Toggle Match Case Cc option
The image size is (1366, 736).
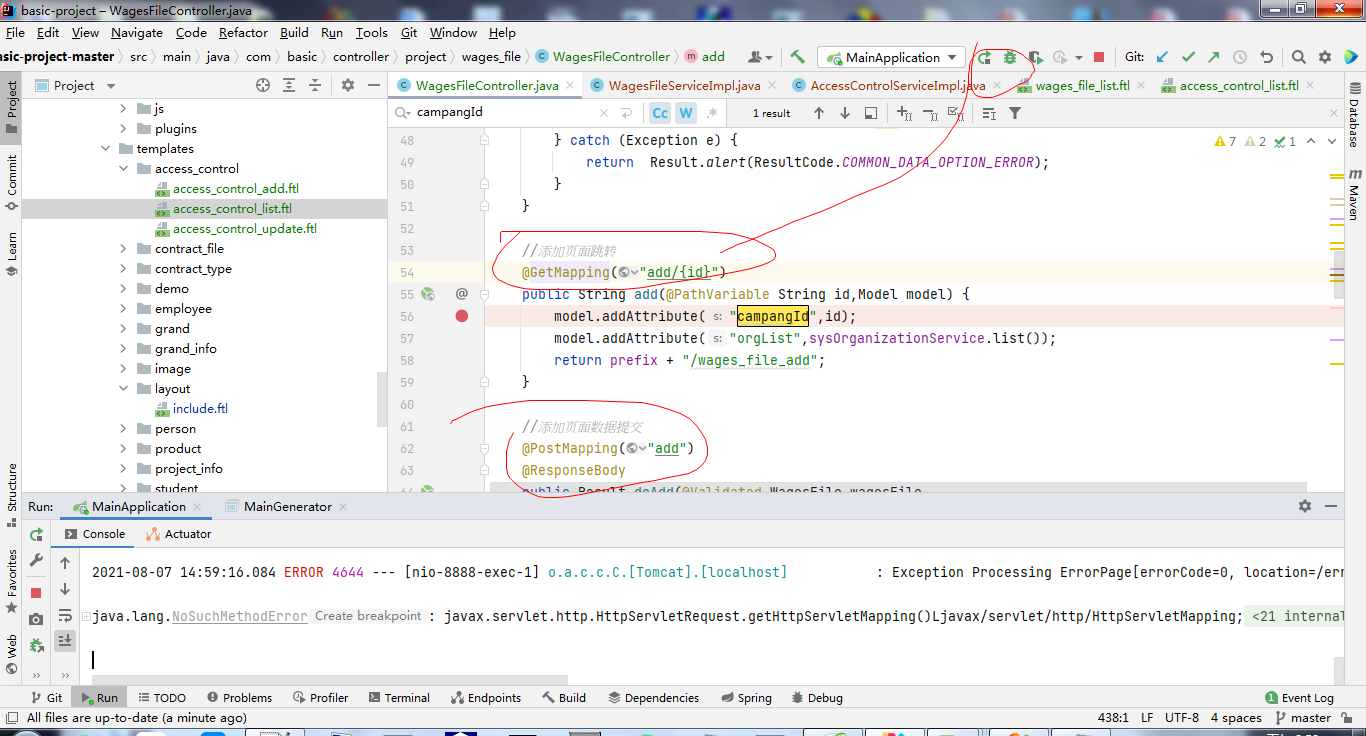tap(660, 113)
